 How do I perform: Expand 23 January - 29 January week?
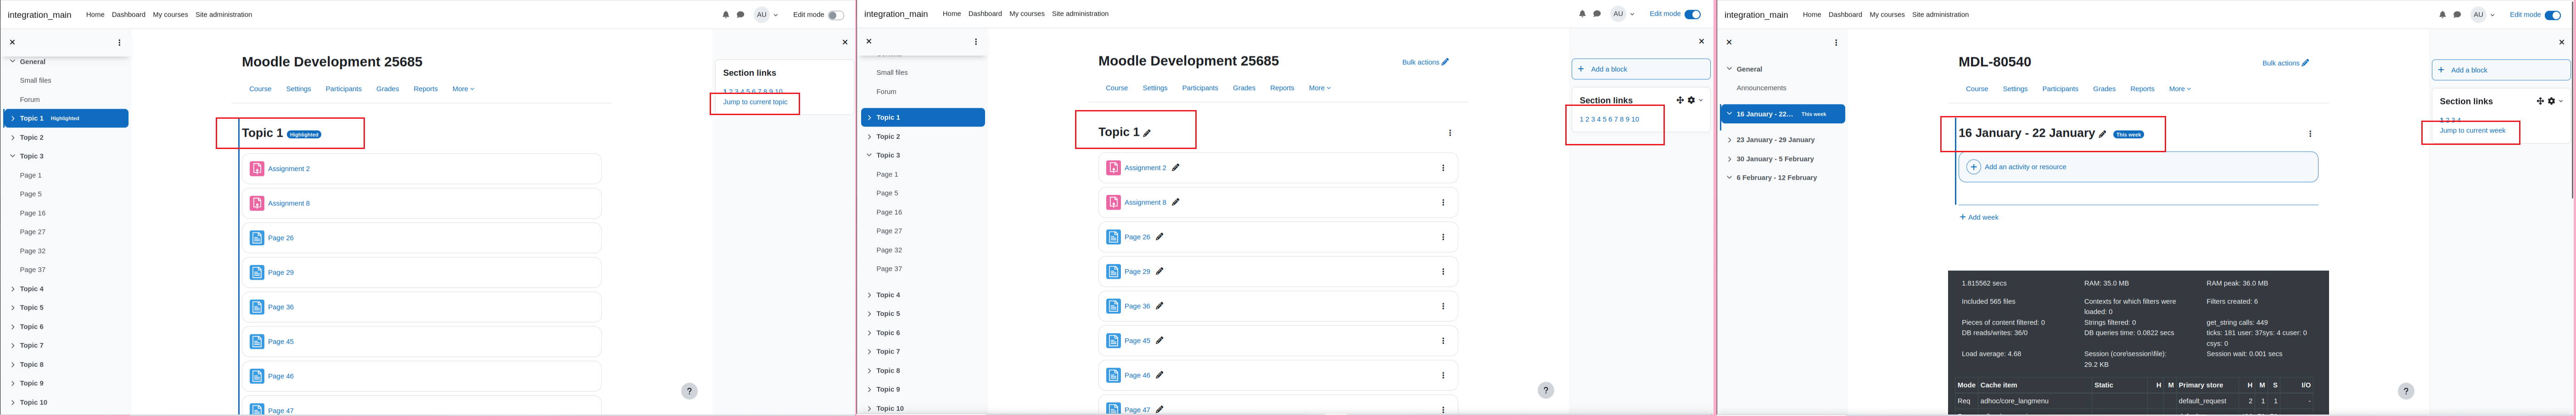[1730, 140]
